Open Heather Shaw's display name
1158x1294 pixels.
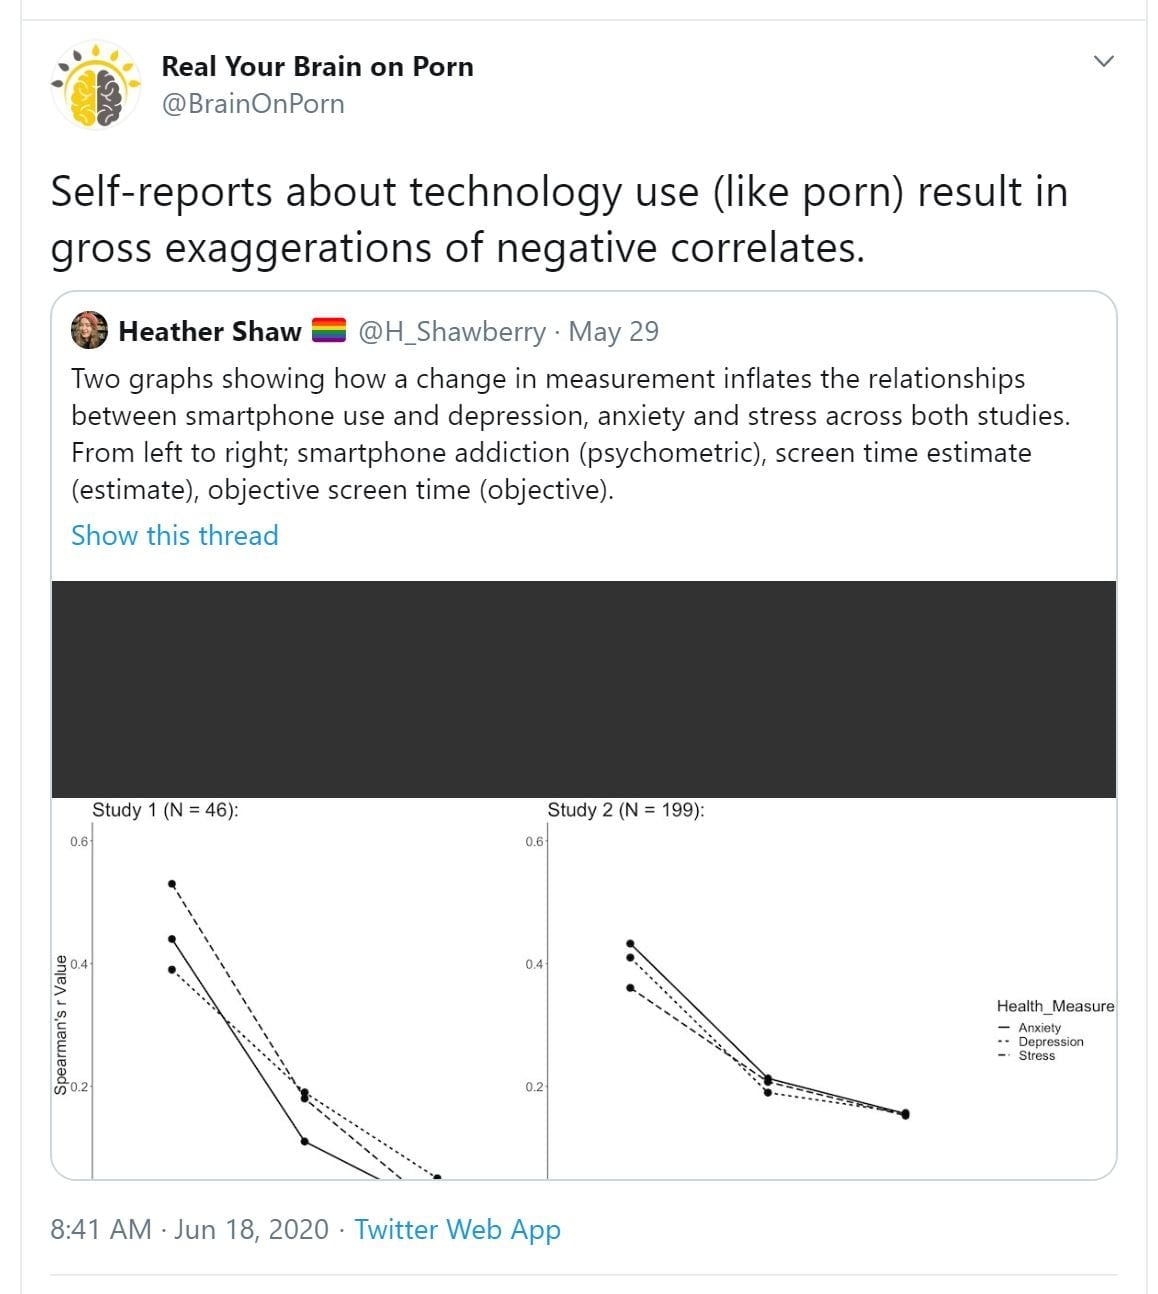pyautogui.click(x=210, y=332)
